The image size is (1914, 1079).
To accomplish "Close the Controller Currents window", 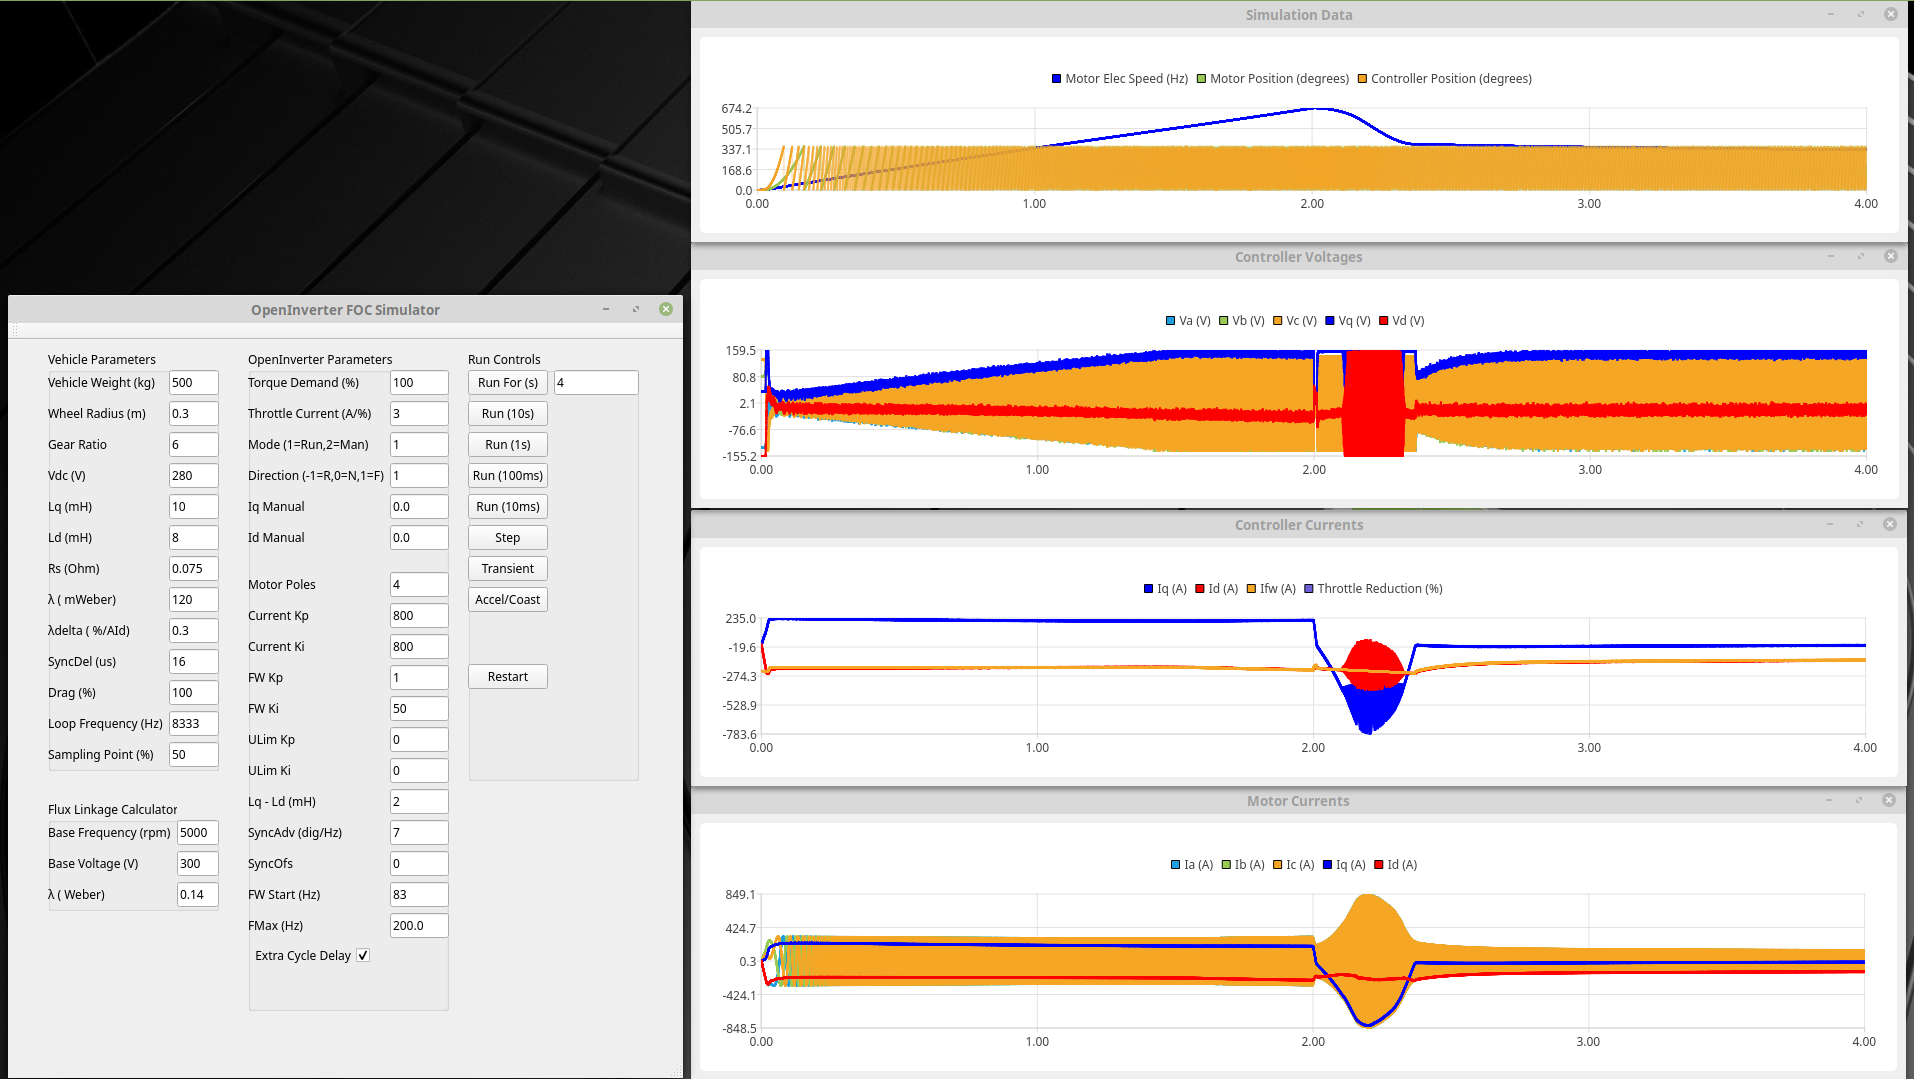I will [x=1890, y=525].
